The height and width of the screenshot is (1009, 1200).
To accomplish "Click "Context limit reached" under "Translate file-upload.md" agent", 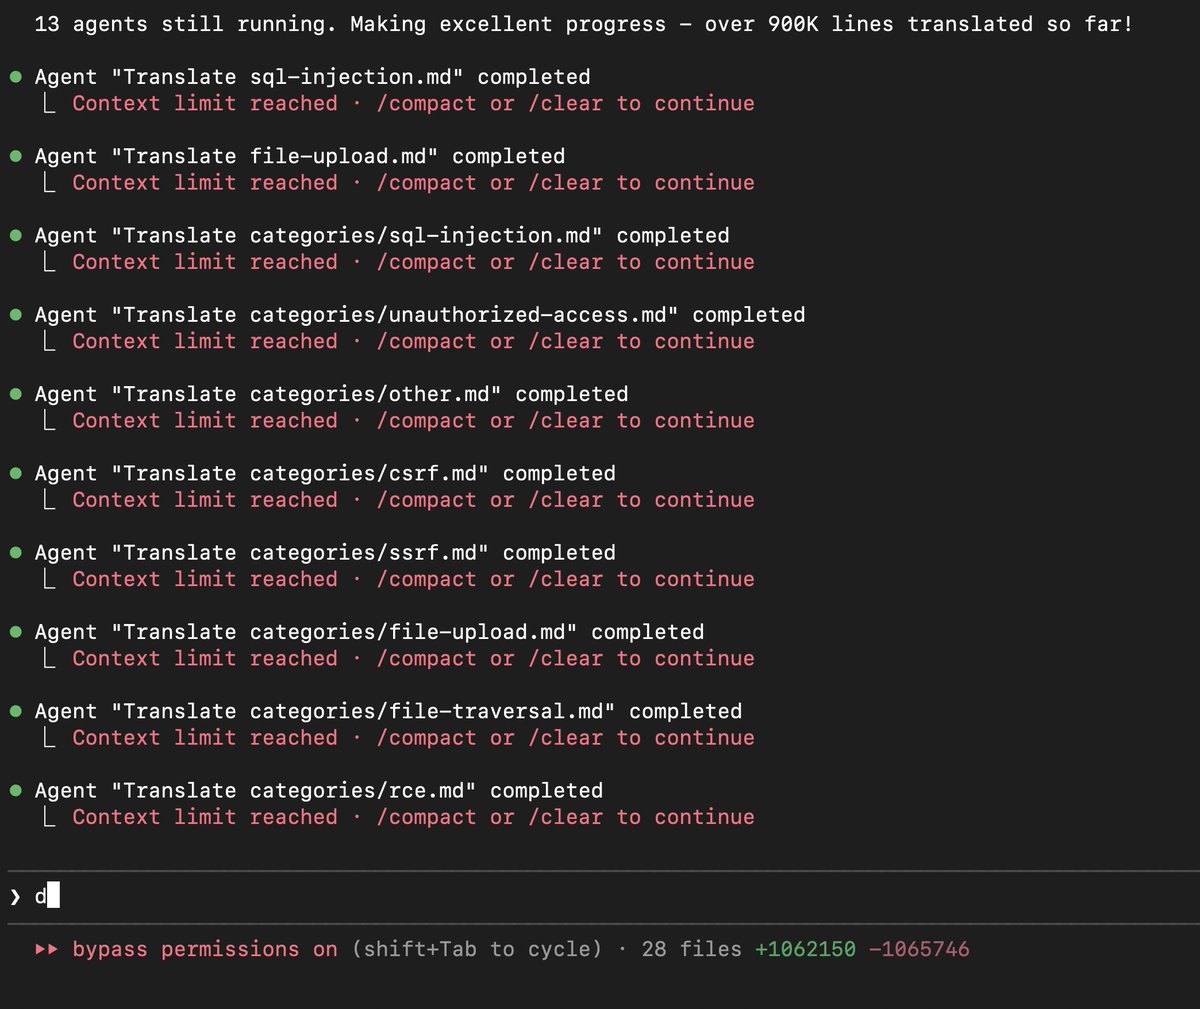I will pos(205,183).
